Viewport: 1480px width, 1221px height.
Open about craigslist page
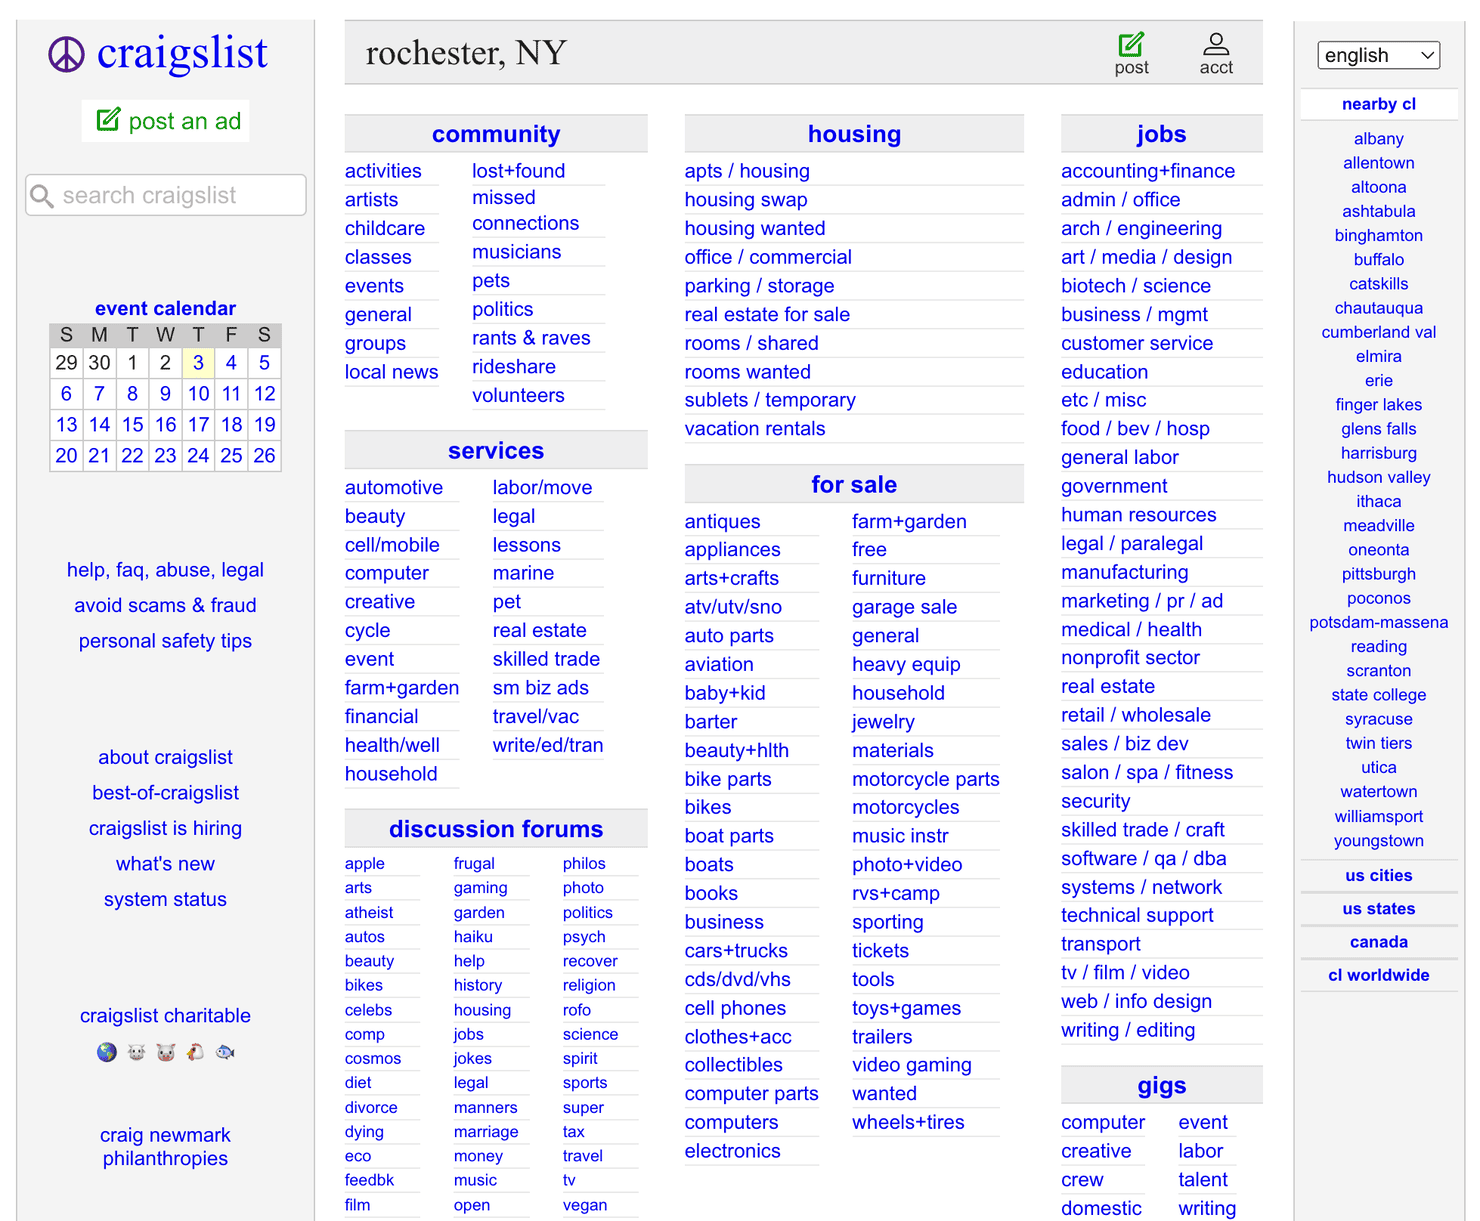tap(165, 757)
